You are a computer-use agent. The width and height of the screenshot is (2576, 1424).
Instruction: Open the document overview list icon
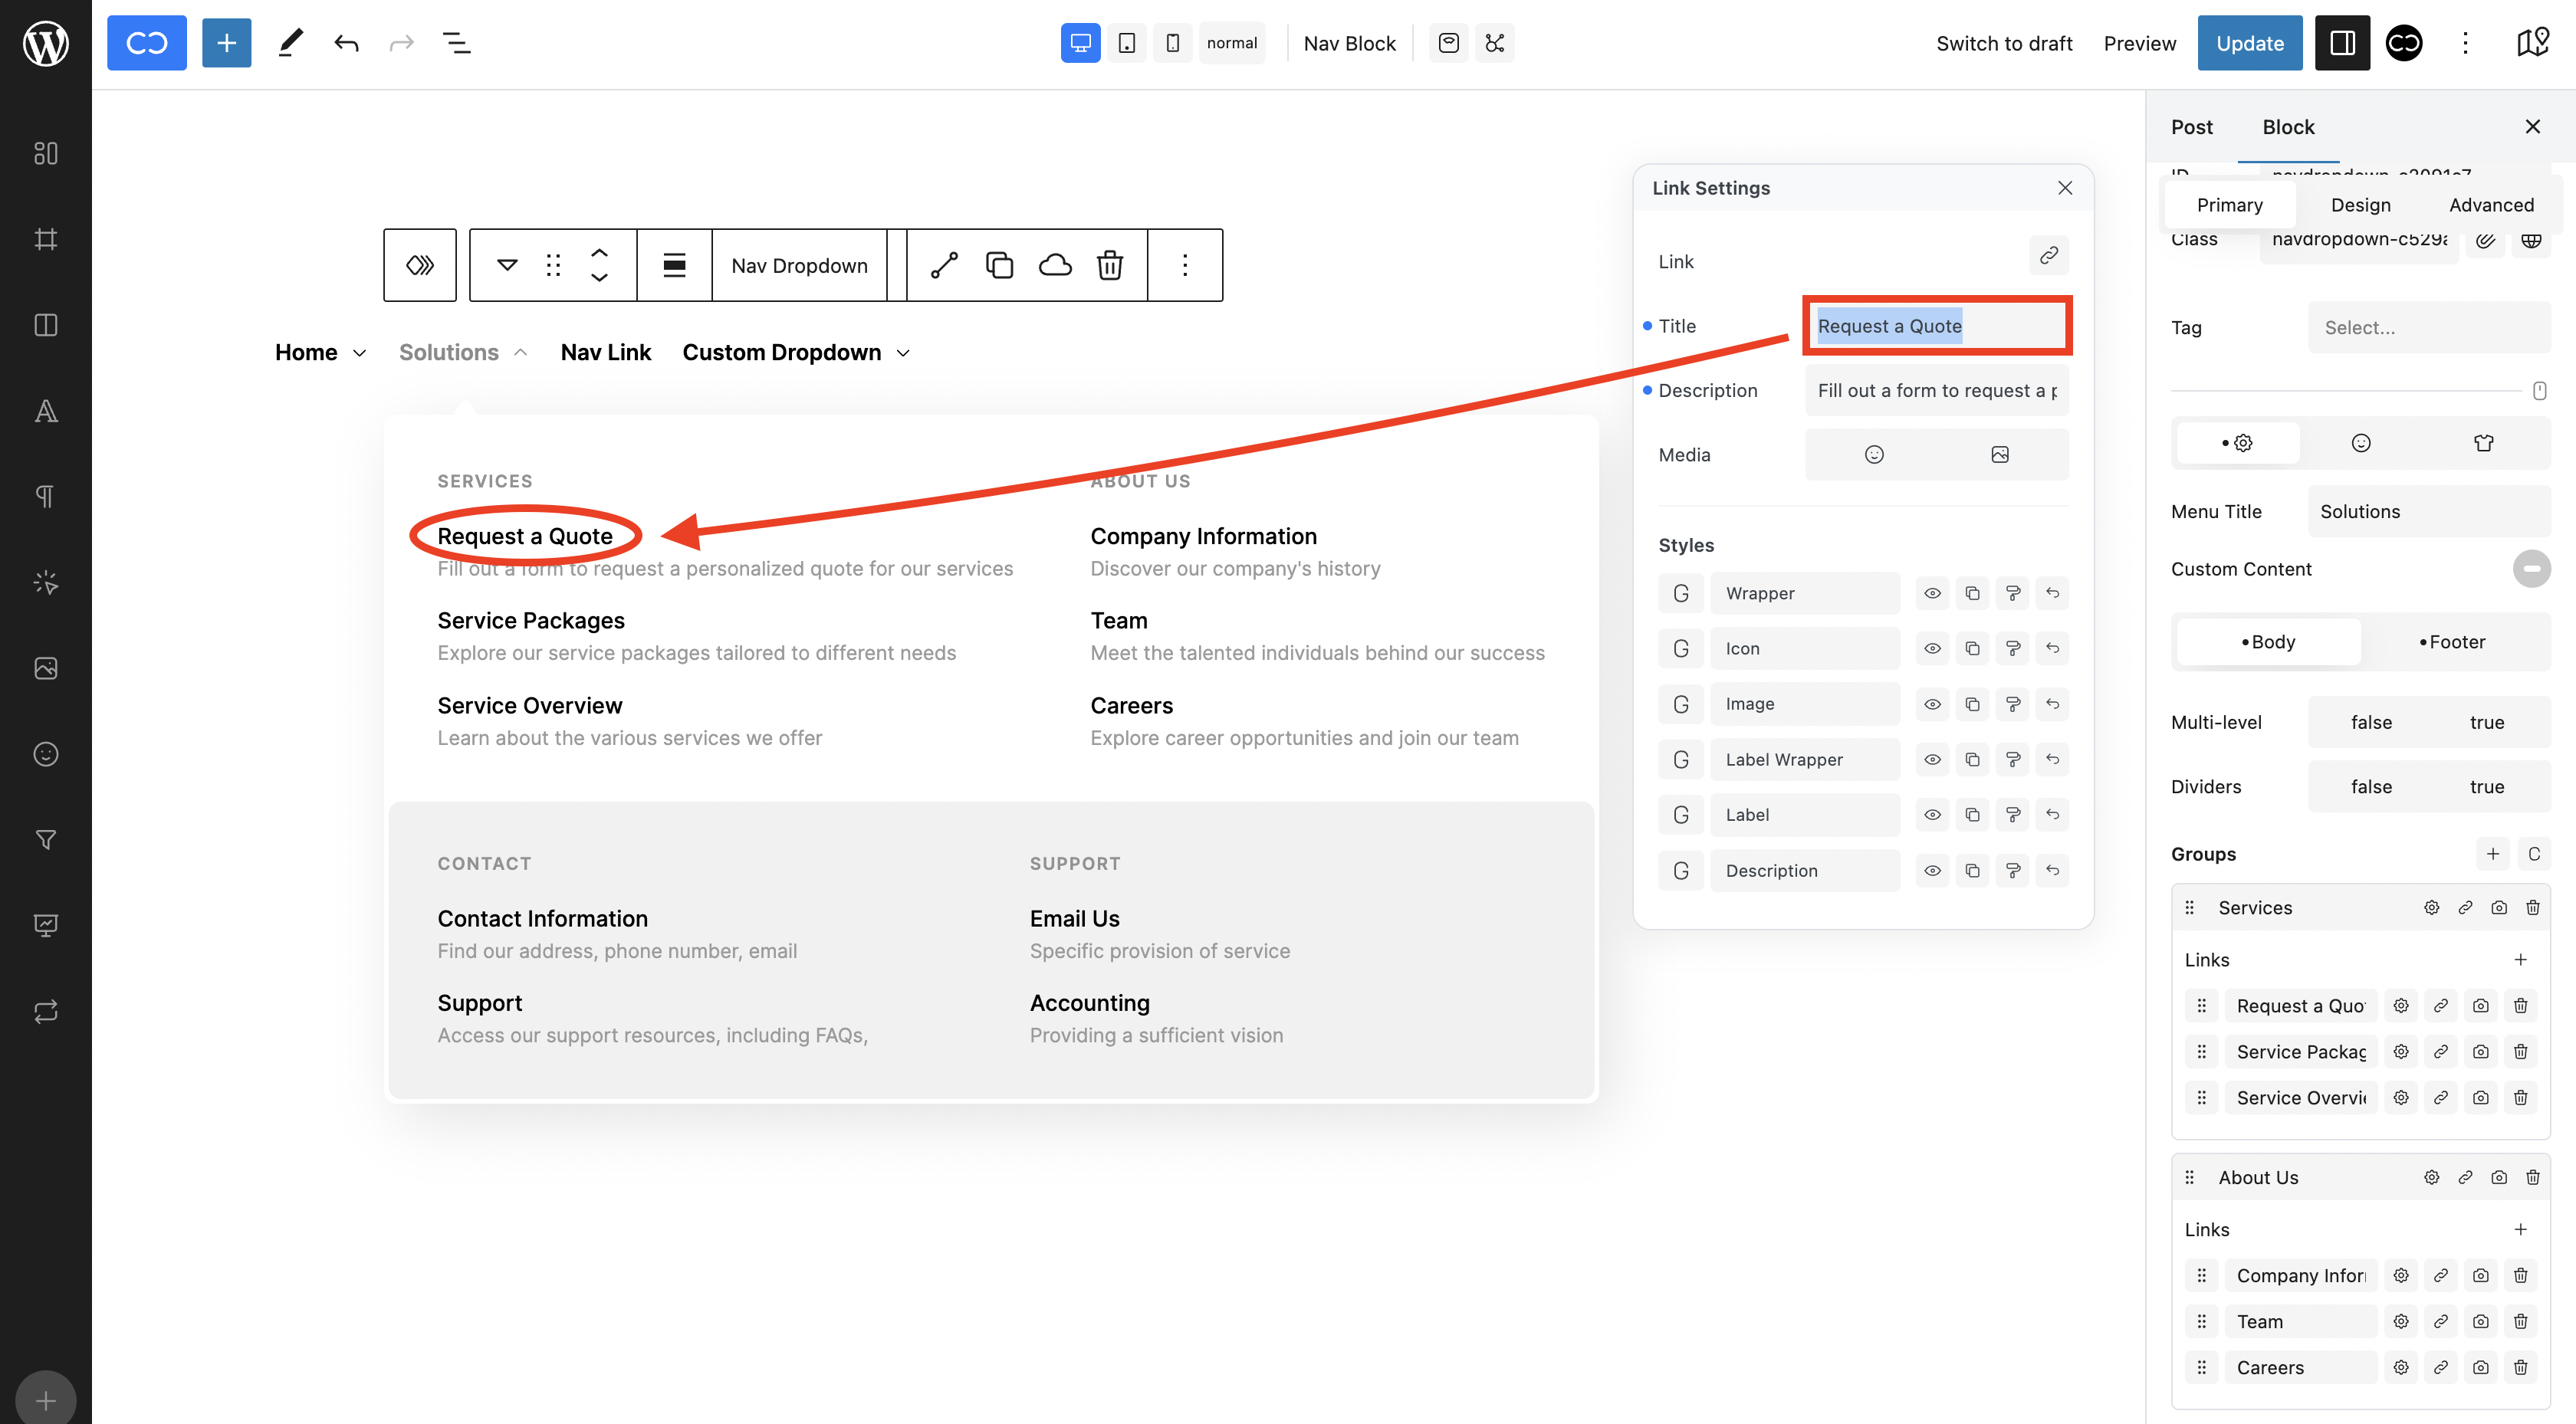[x=457, y=43]
